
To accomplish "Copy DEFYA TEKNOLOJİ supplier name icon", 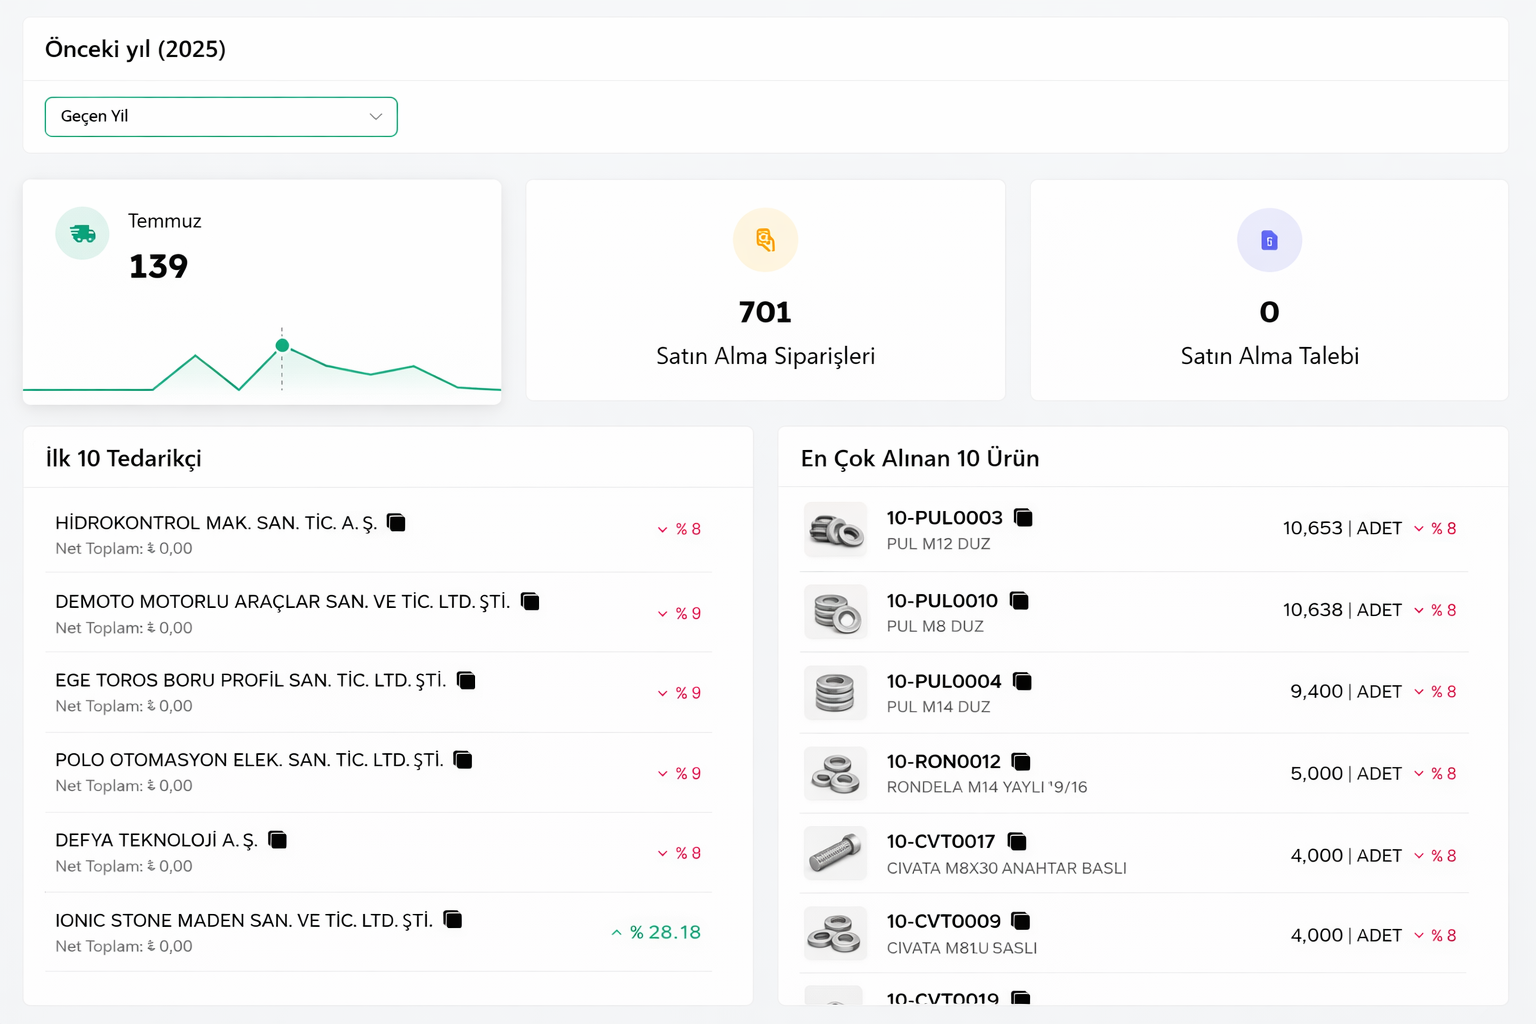I will point(278,840).
